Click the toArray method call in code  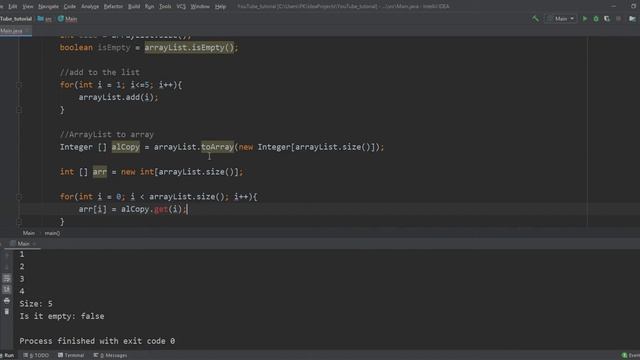pos(217,147)
